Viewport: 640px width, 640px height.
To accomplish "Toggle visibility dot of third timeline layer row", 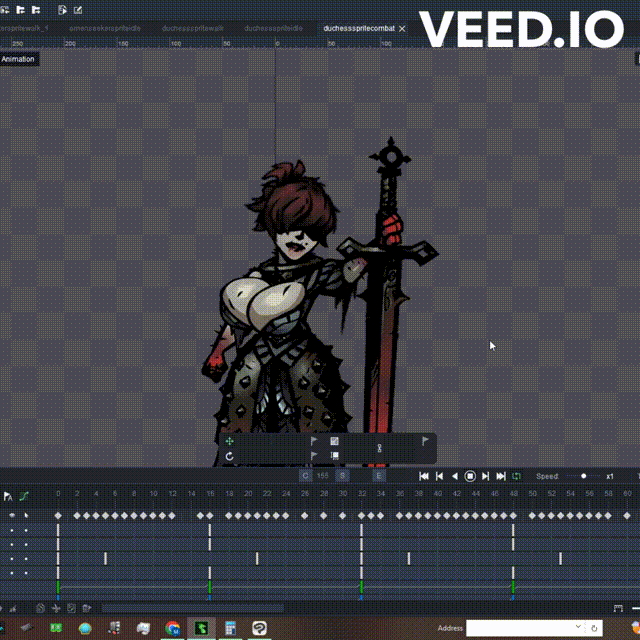I will (12, 559).
